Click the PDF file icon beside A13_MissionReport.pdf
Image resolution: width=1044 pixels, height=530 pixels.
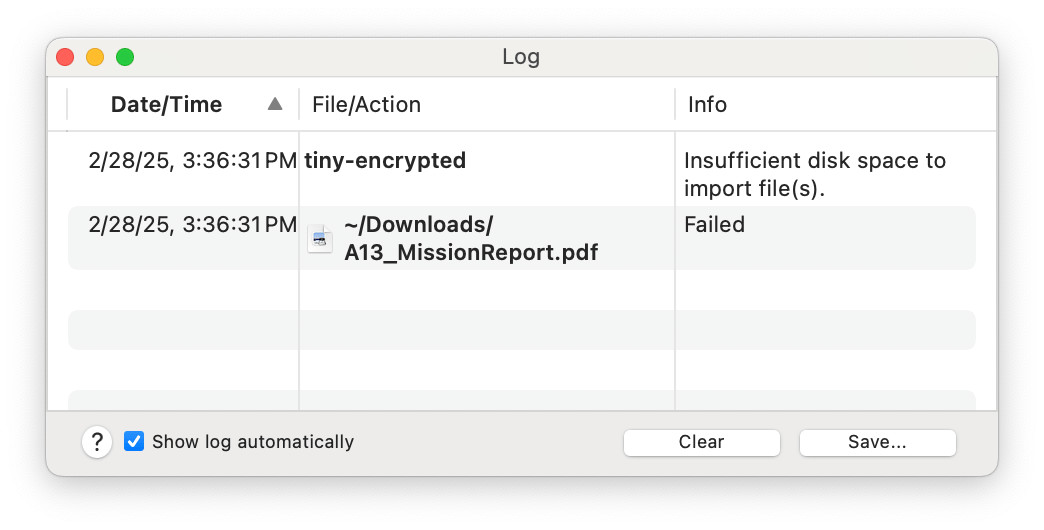click(x=320, y=239)
